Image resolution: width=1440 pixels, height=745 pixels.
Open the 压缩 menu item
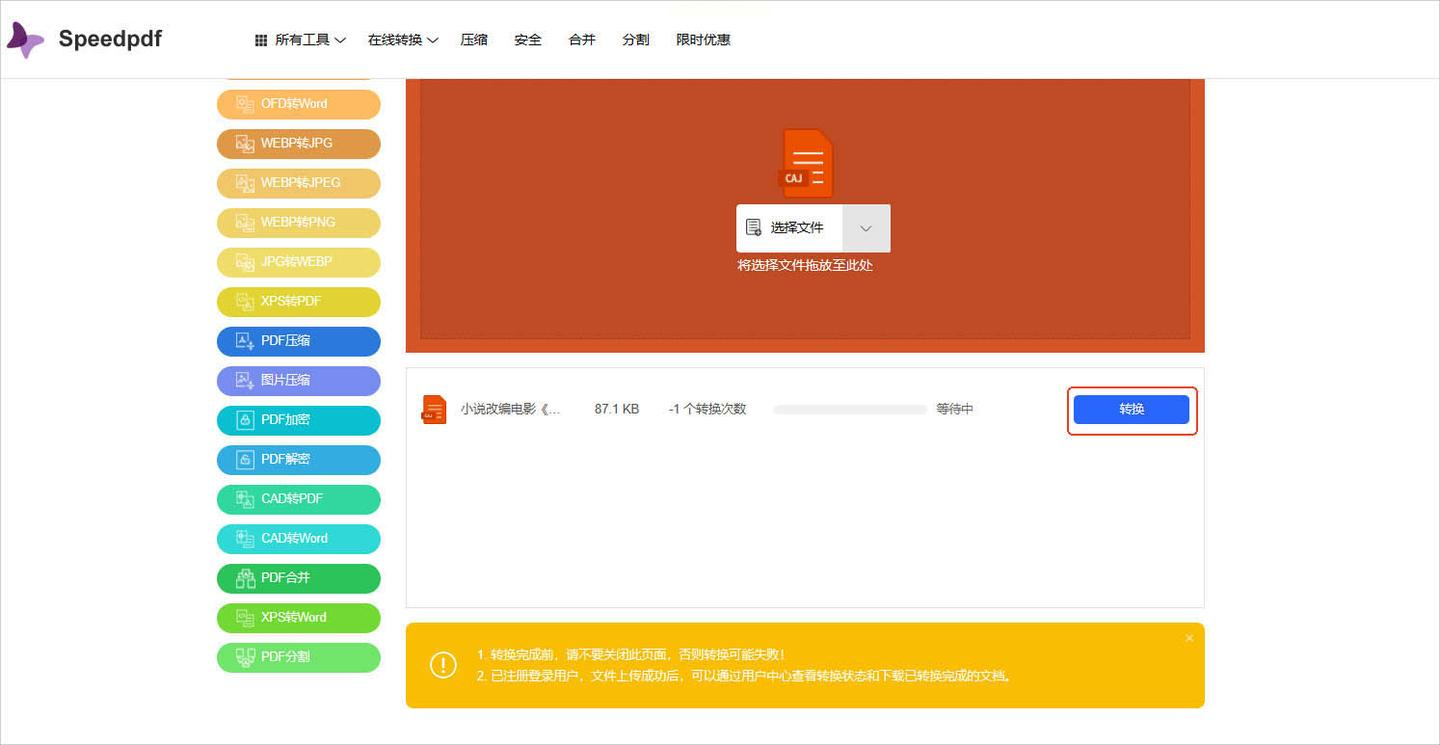point(474,40)
